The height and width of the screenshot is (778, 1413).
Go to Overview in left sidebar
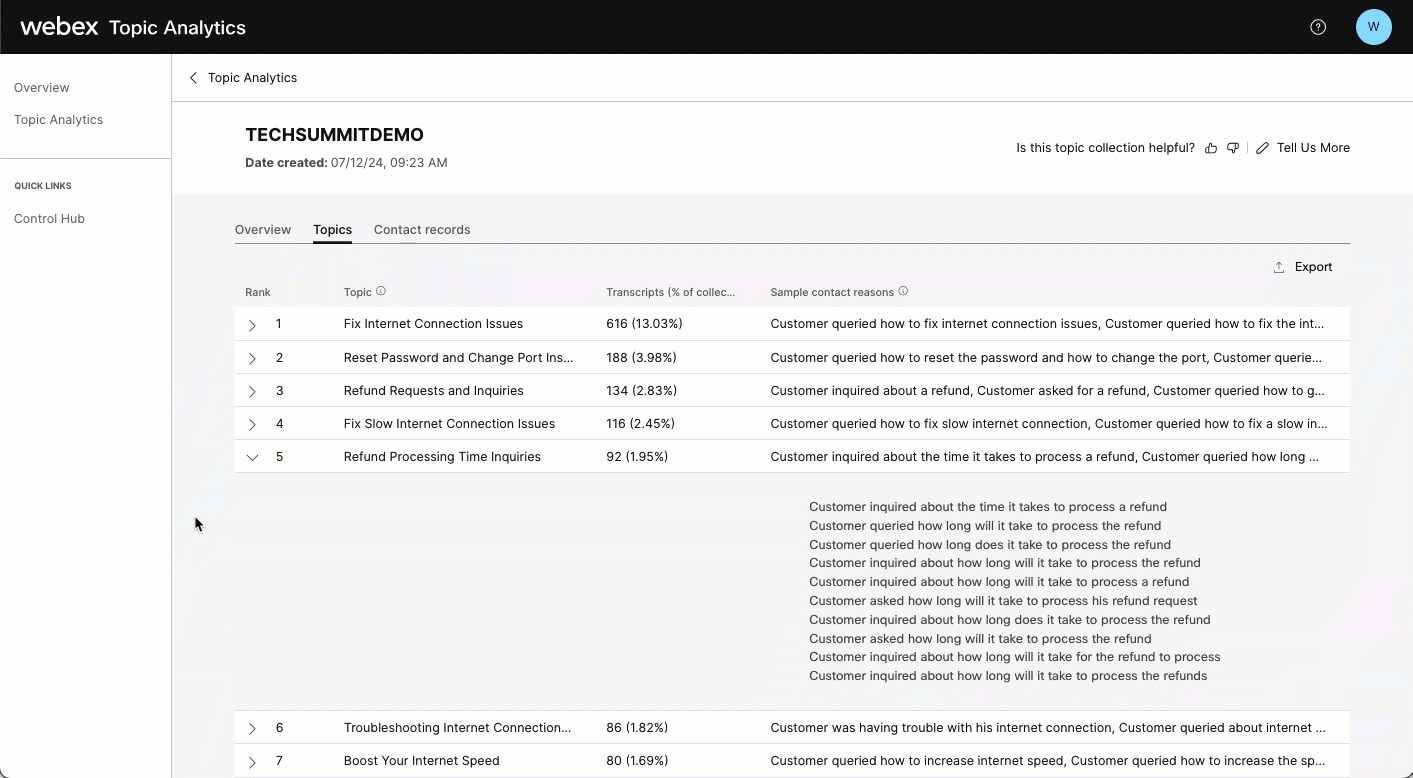coord(42,88)
